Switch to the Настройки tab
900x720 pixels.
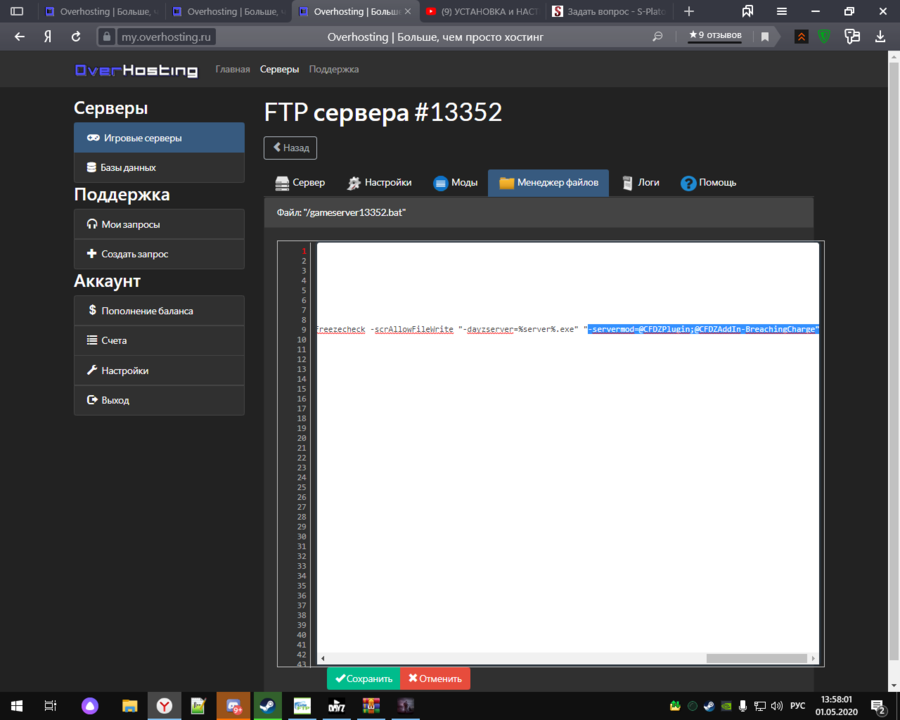(x=379, y=183)
